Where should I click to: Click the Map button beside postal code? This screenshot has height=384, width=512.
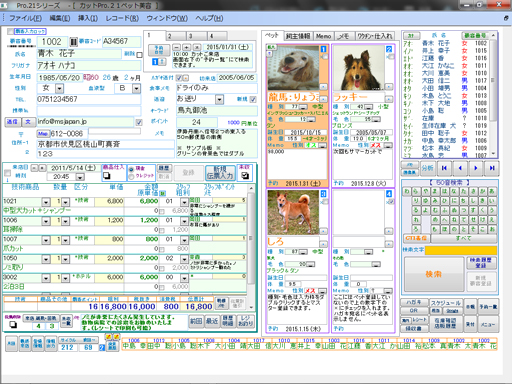point(43,134)
